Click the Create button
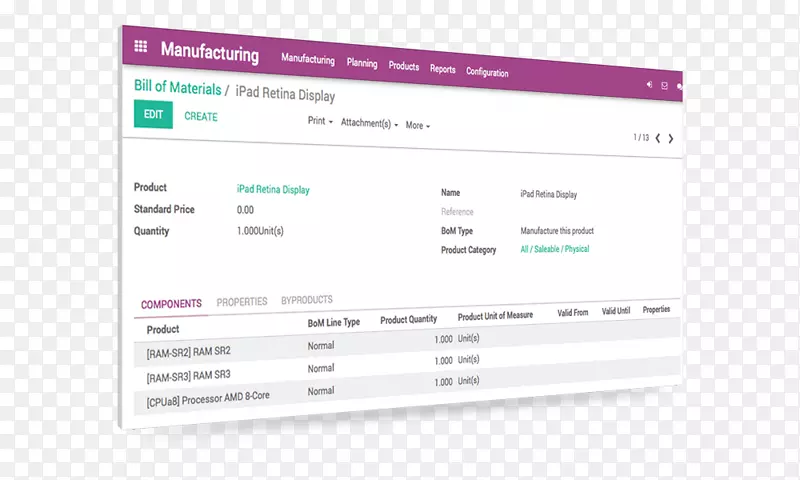The image size is (800, 480). pos(201,117)
